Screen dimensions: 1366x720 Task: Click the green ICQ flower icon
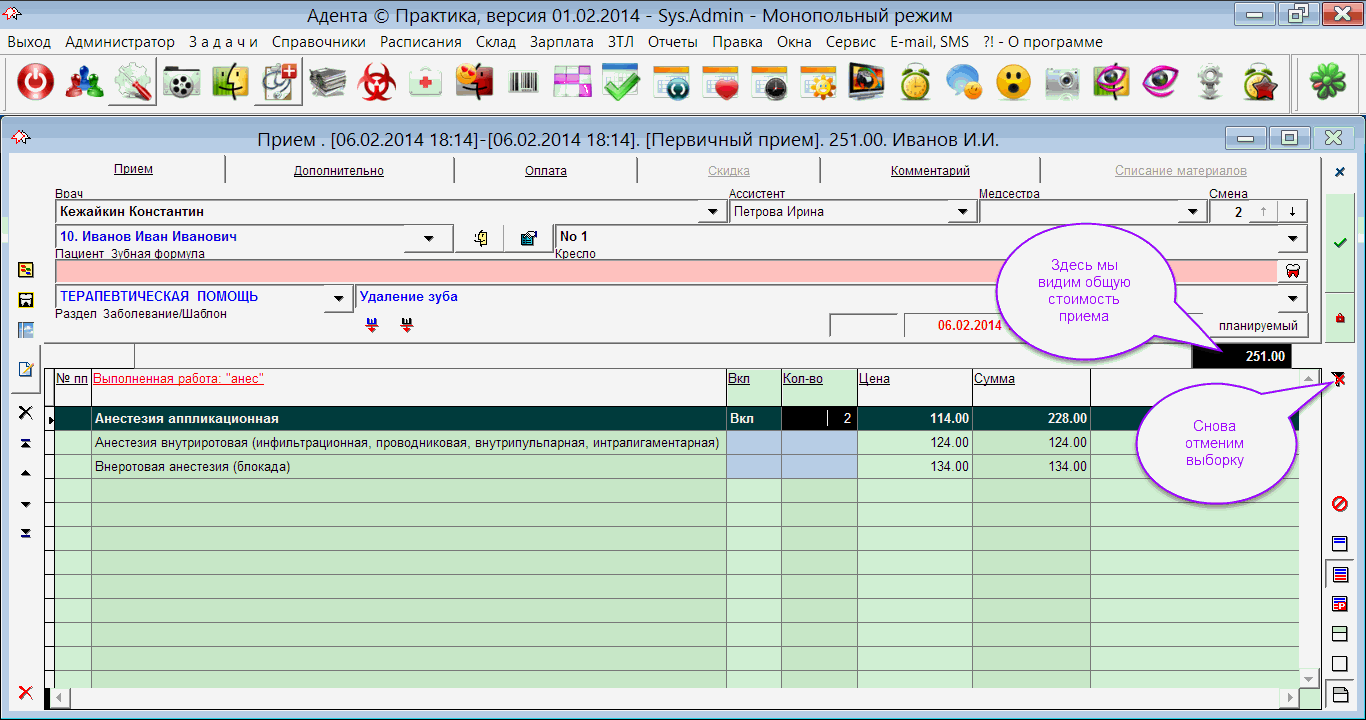point(1327,83)
